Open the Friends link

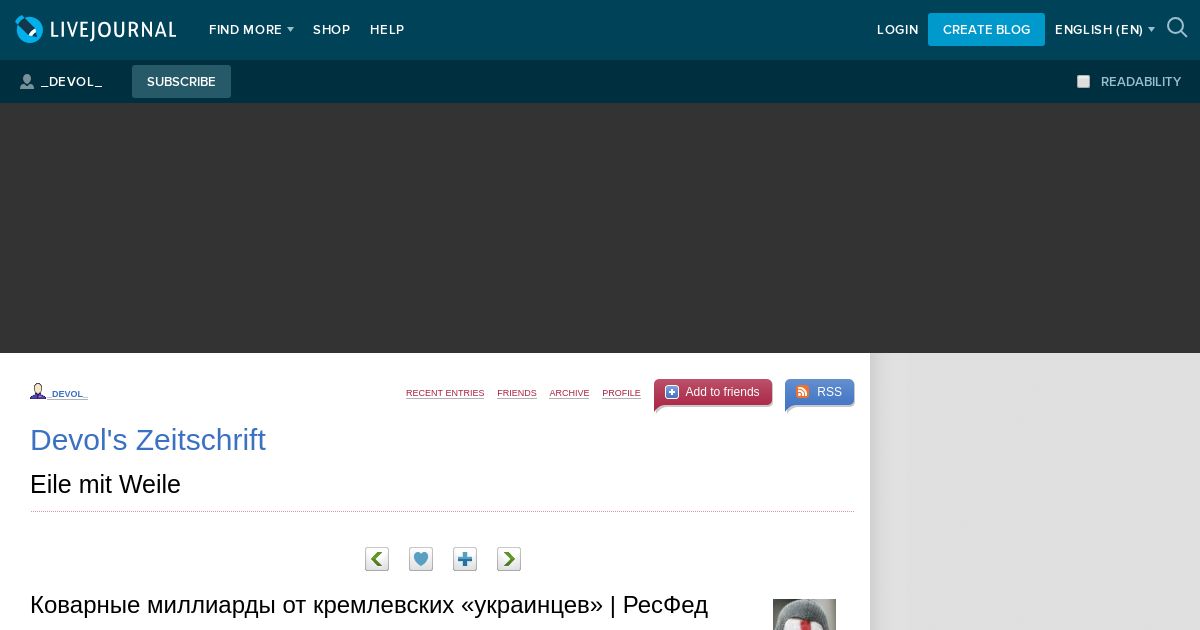pyautogui.click(x=517, y=394)
